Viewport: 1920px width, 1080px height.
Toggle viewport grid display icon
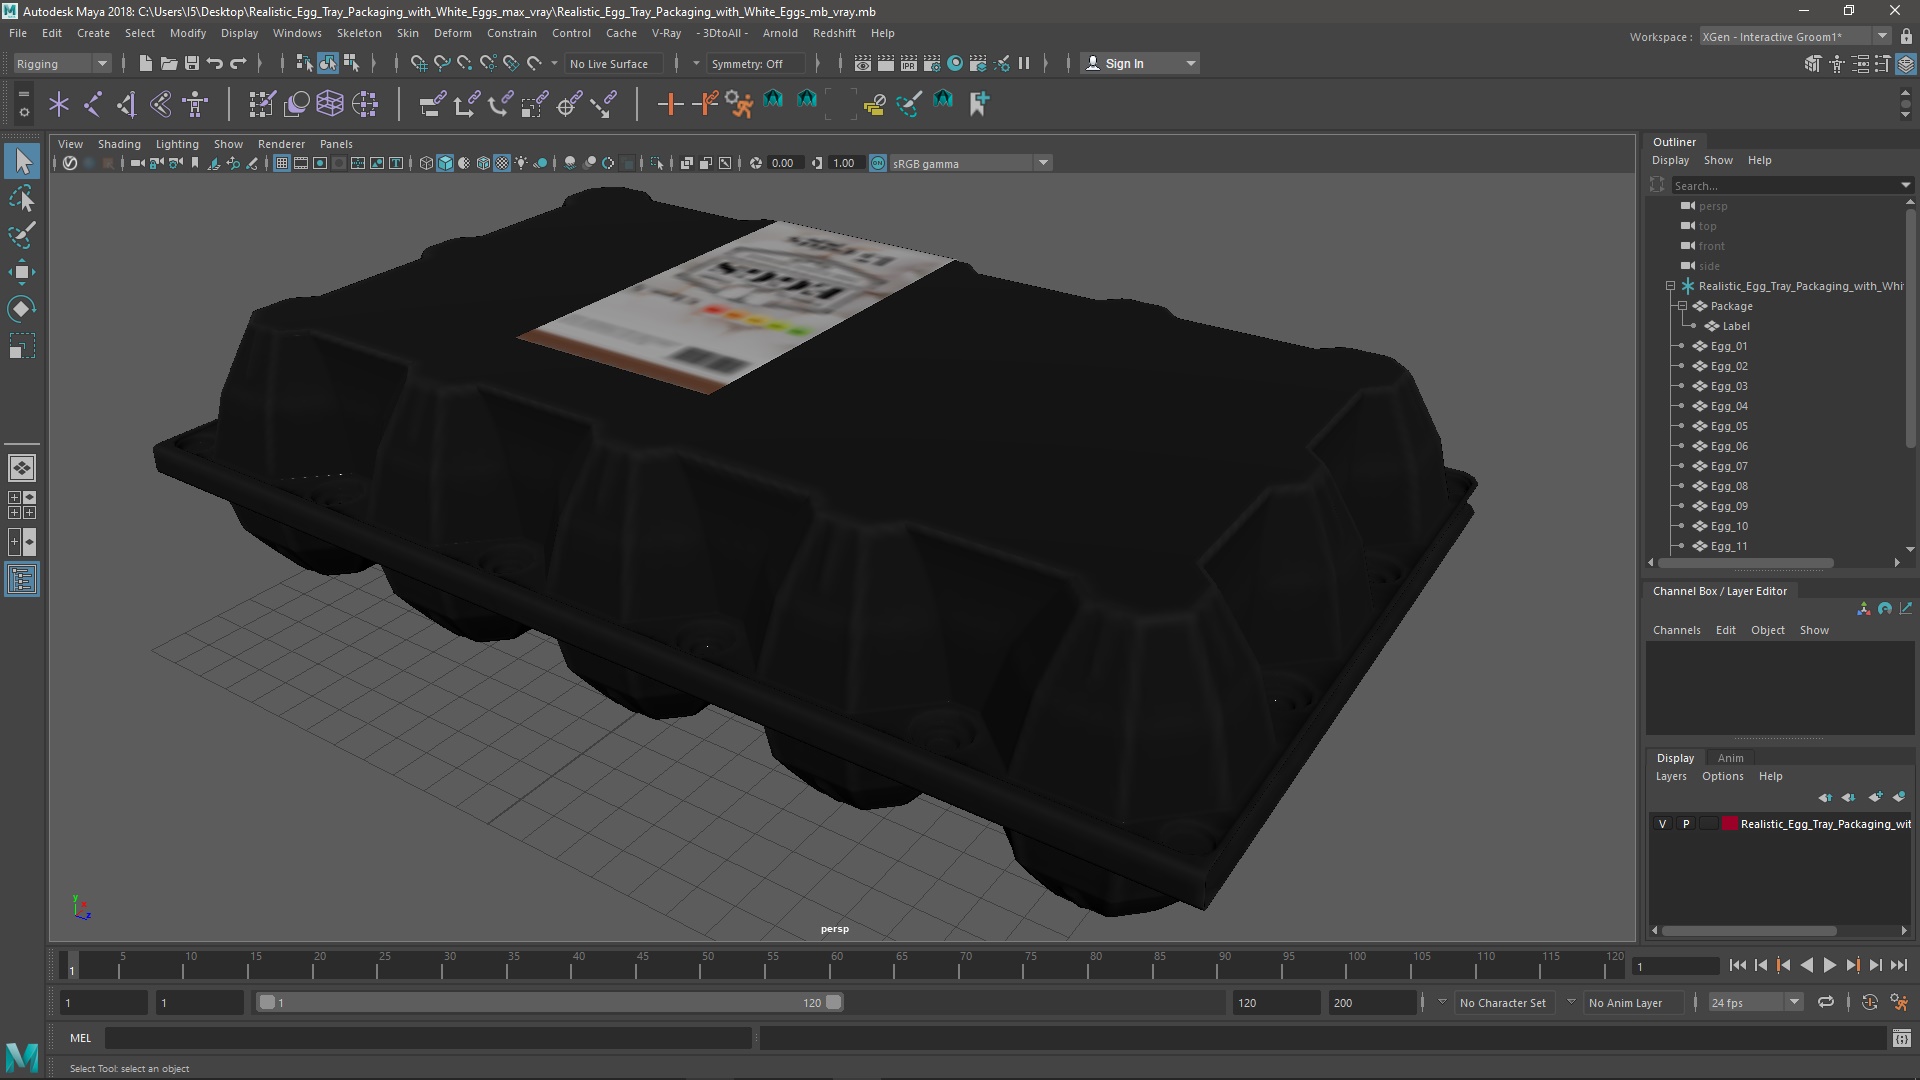coord(282,163)
